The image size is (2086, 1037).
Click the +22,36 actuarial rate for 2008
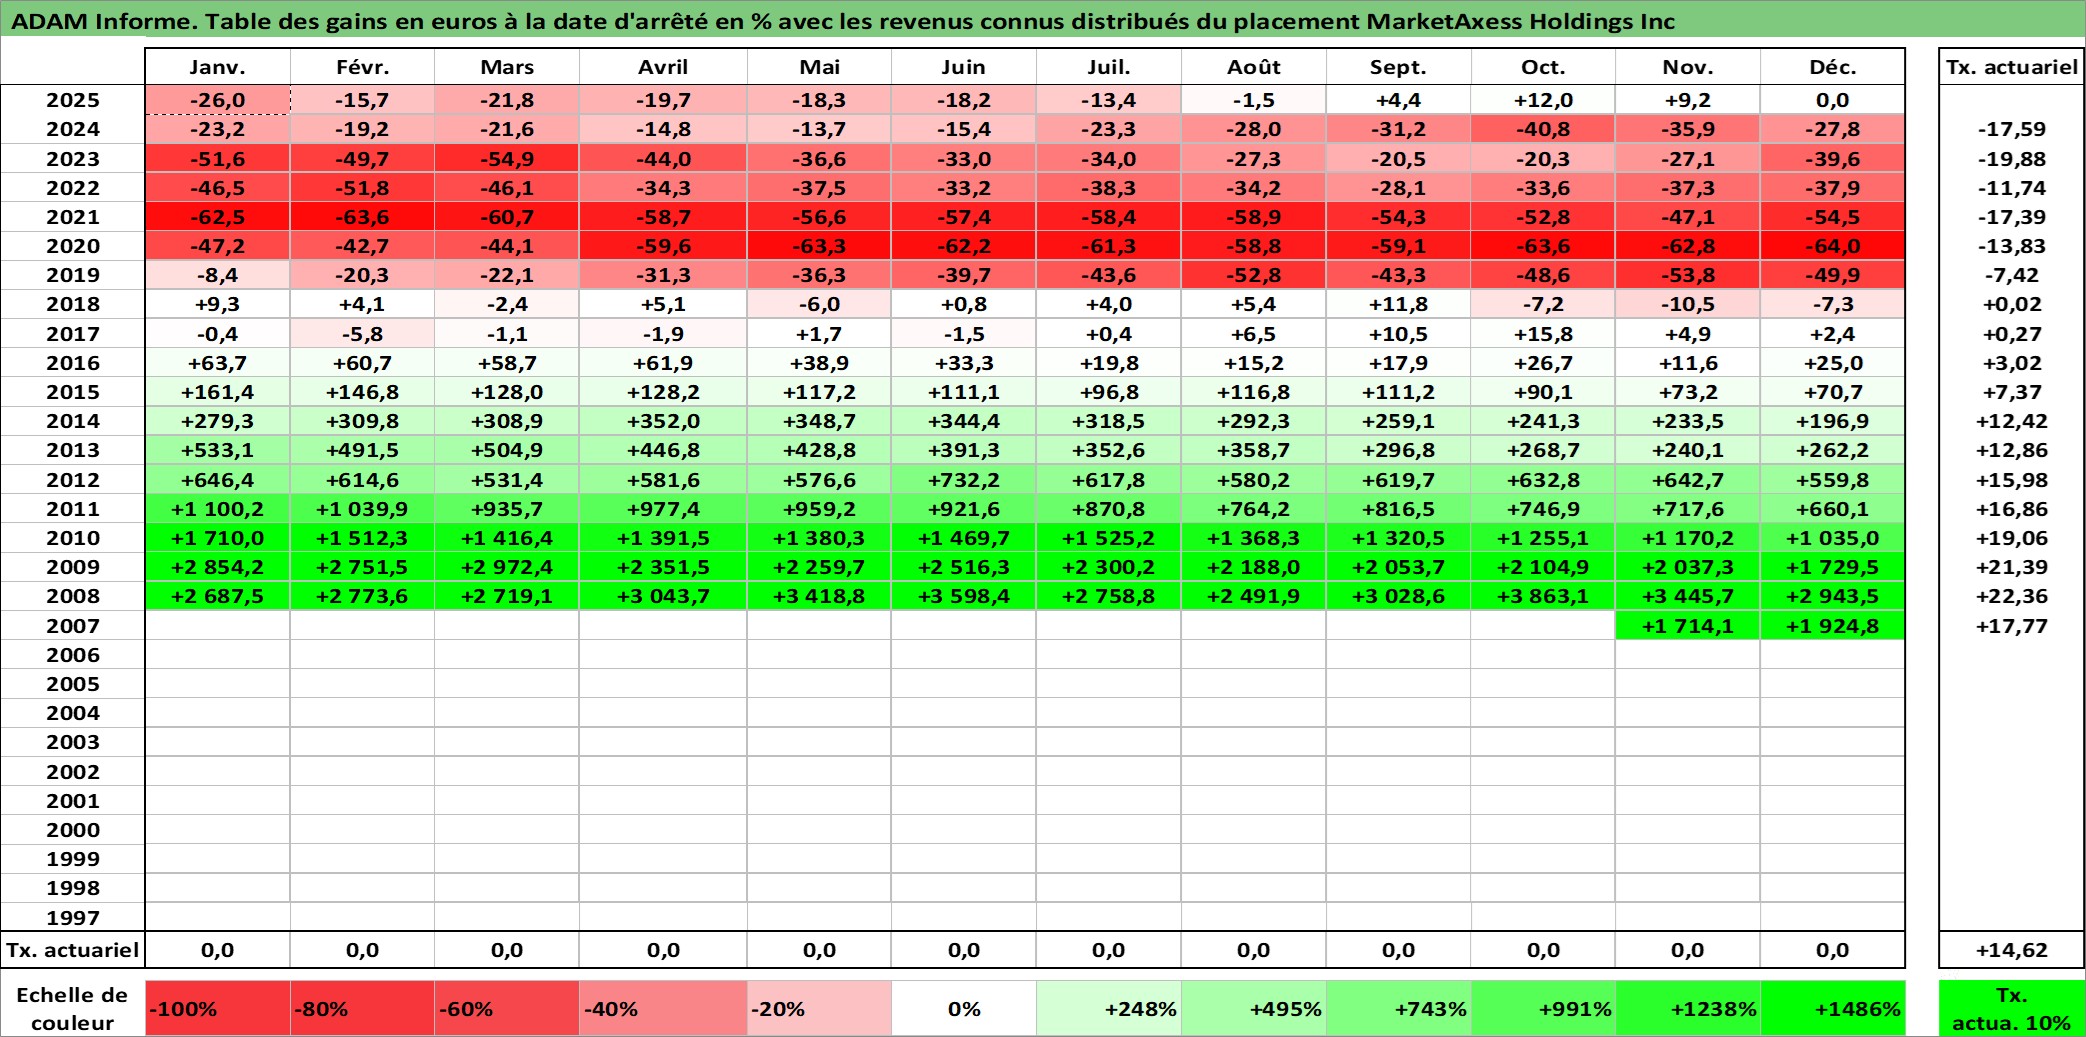2012,596
